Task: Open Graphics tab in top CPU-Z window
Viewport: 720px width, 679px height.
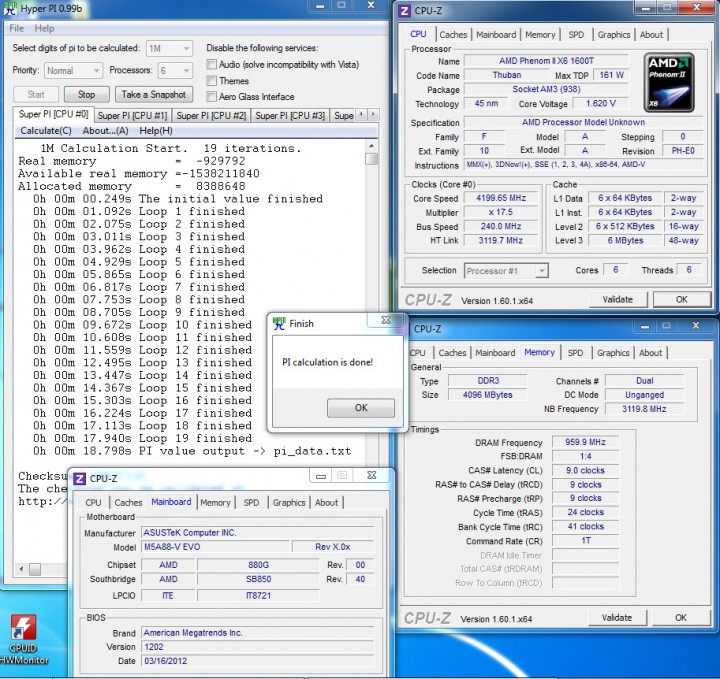Action: [x=614, y=35]
